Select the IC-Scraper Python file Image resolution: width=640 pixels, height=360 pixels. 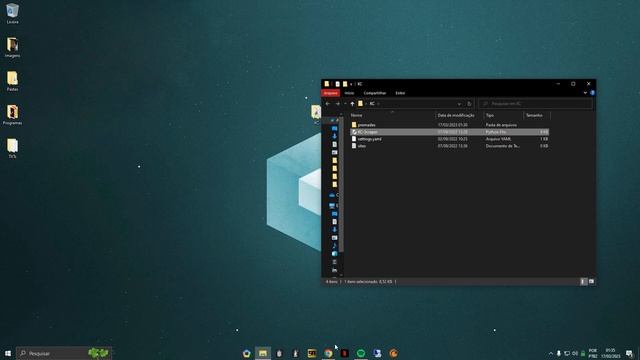pyautogui.click(x=449, y=132)
